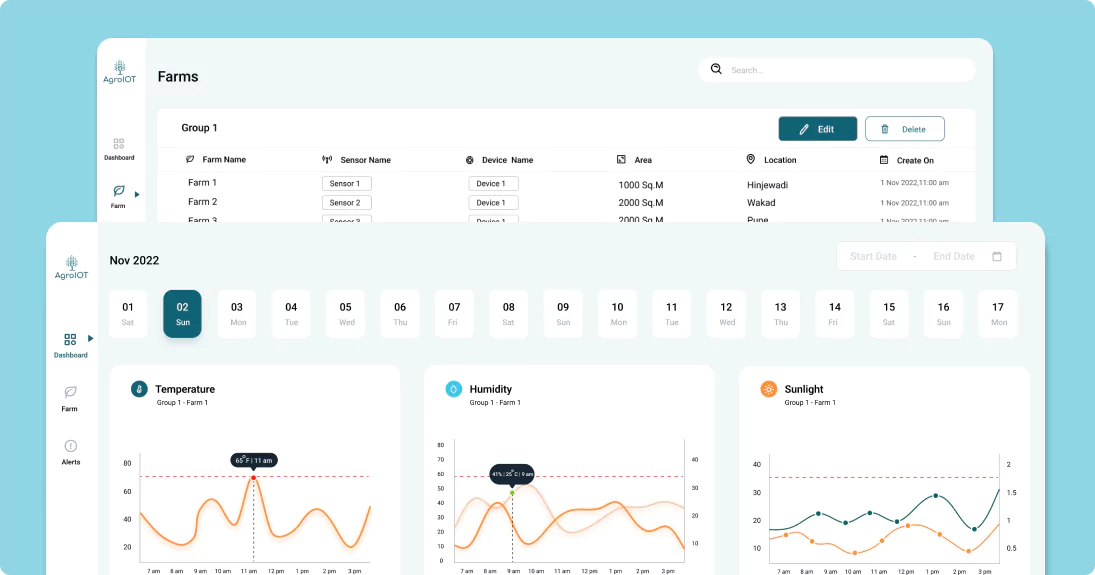Select date 09 Sun
The image size is (1095, 575).
[x=563, y=314]
